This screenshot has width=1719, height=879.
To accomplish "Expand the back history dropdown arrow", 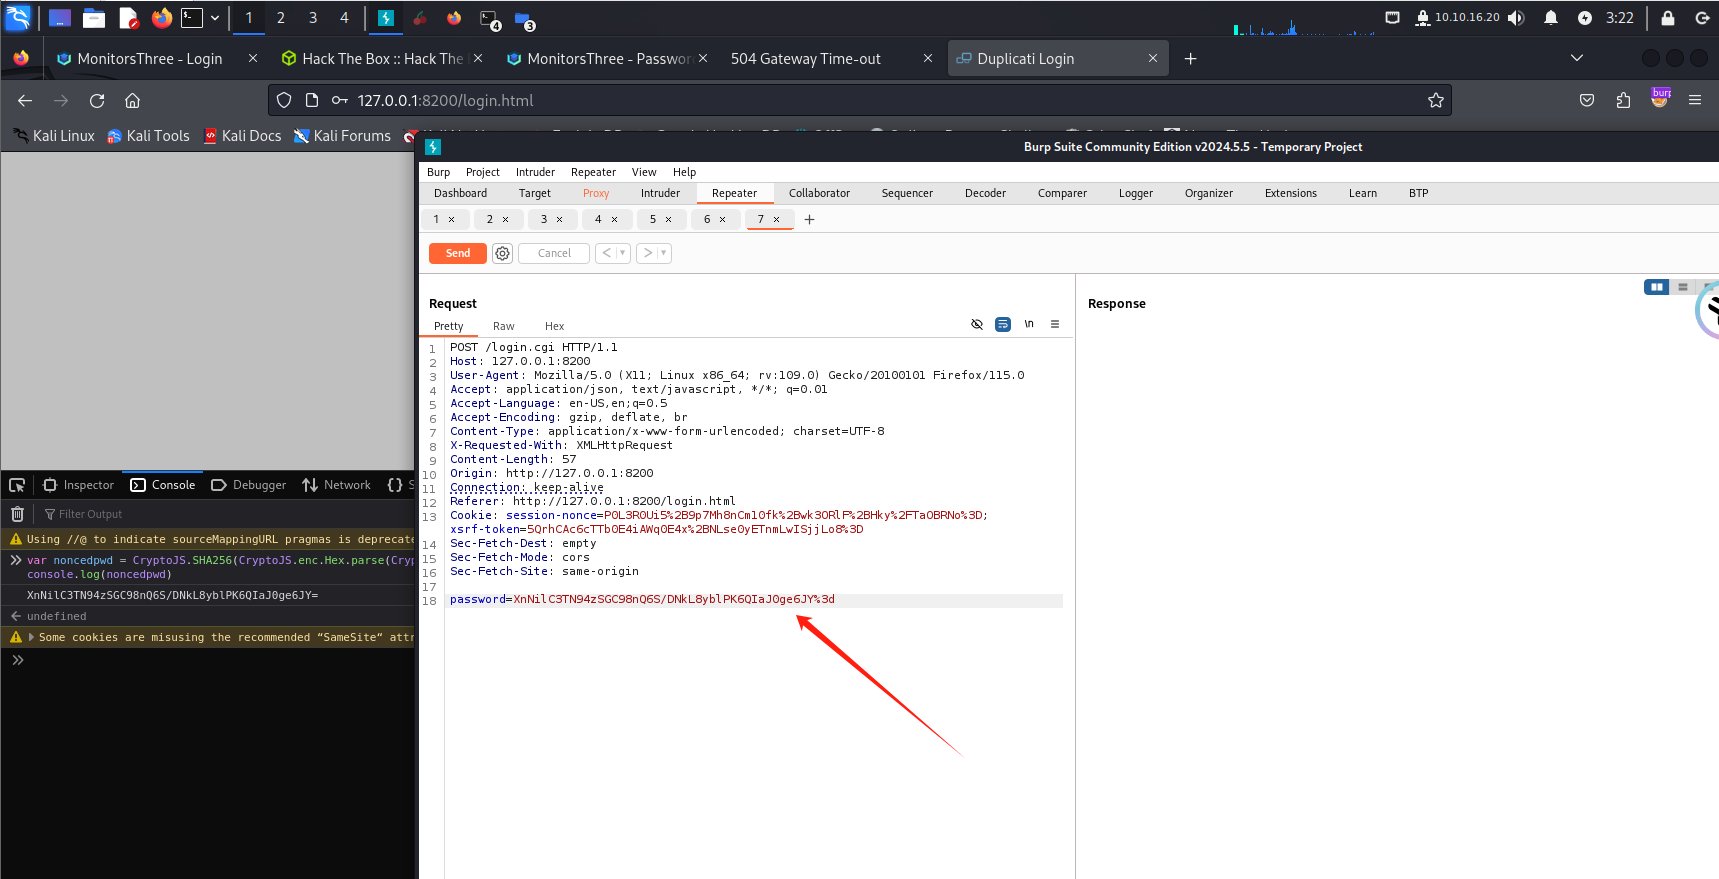I will 623,254.
